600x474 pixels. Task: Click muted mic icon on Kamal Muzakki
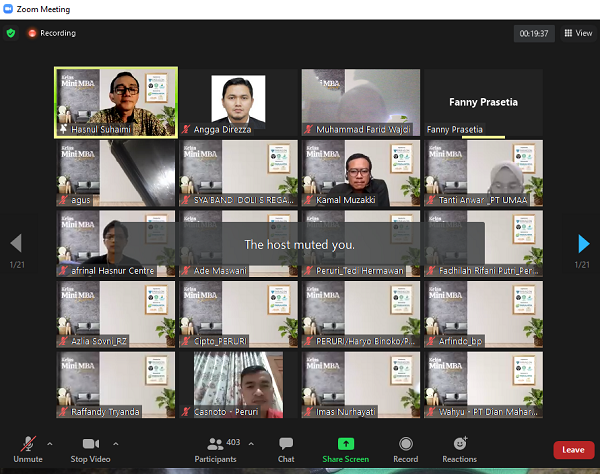tap(308, 200)
